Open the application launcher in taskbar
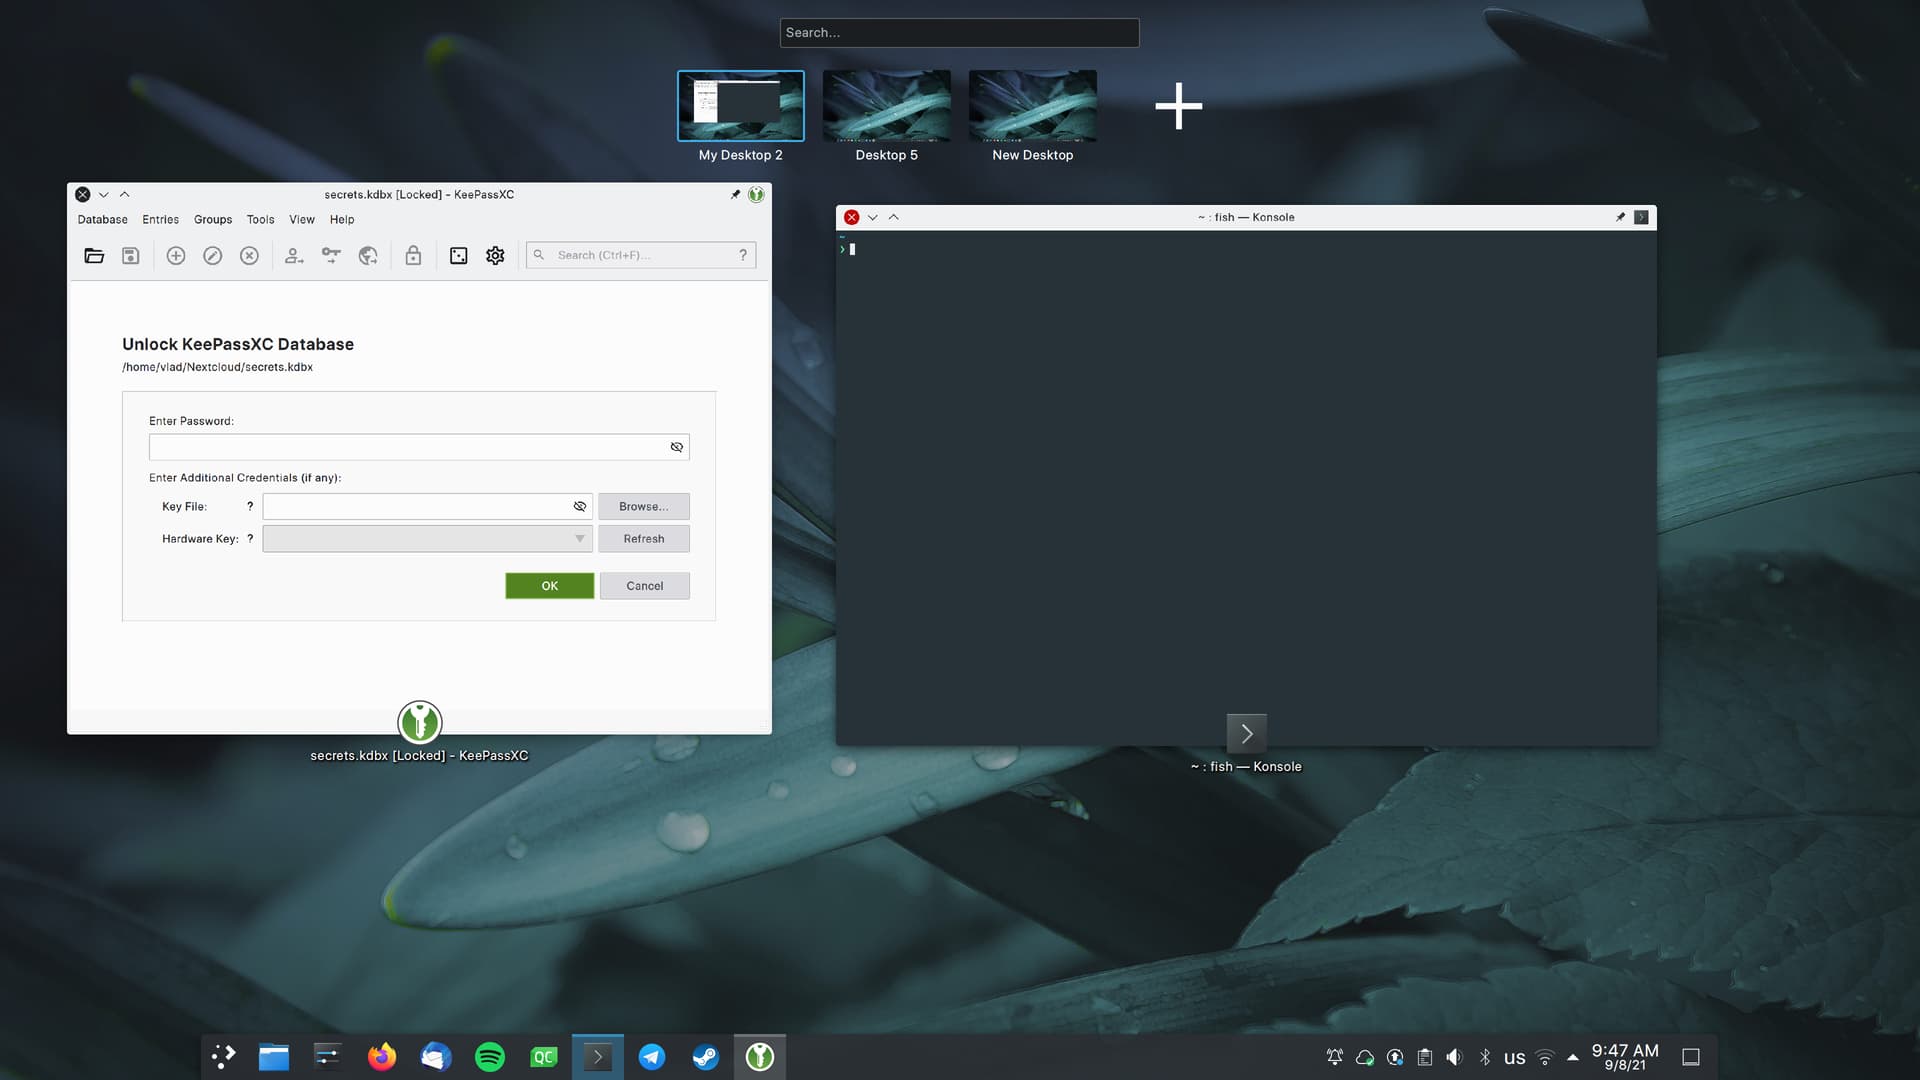Viewport: 1920px width, 1080px height. pos(224,1057)
